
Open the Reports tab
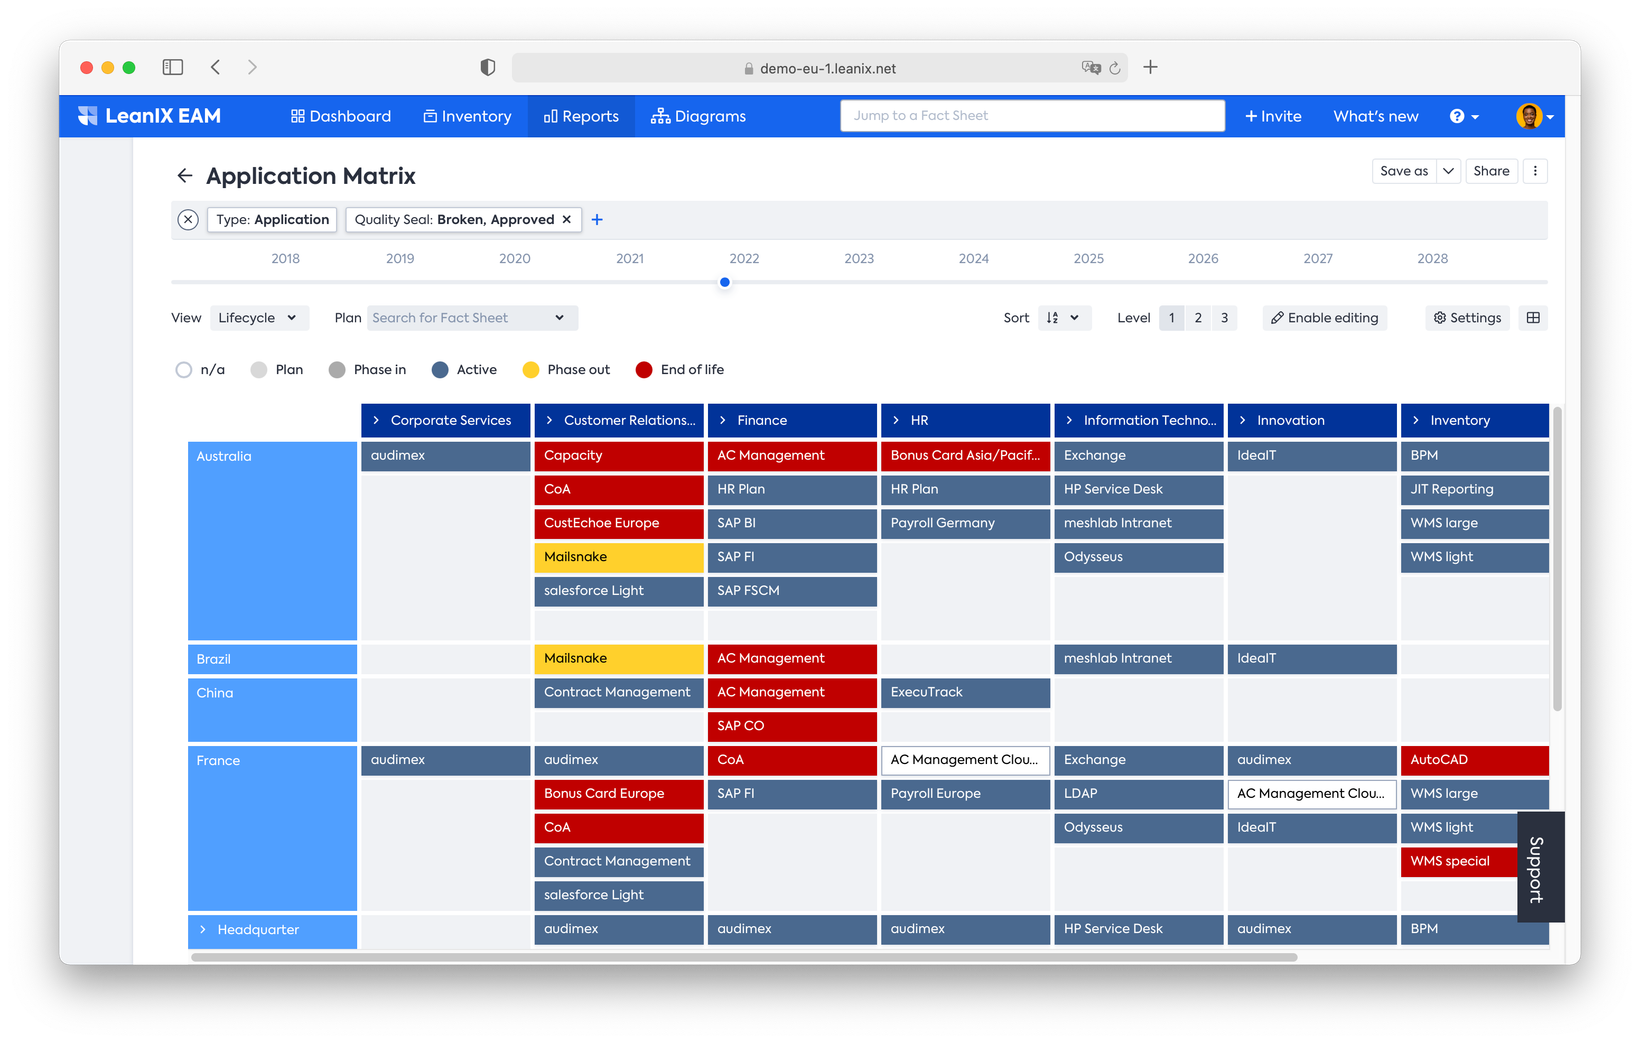(581, 116)
